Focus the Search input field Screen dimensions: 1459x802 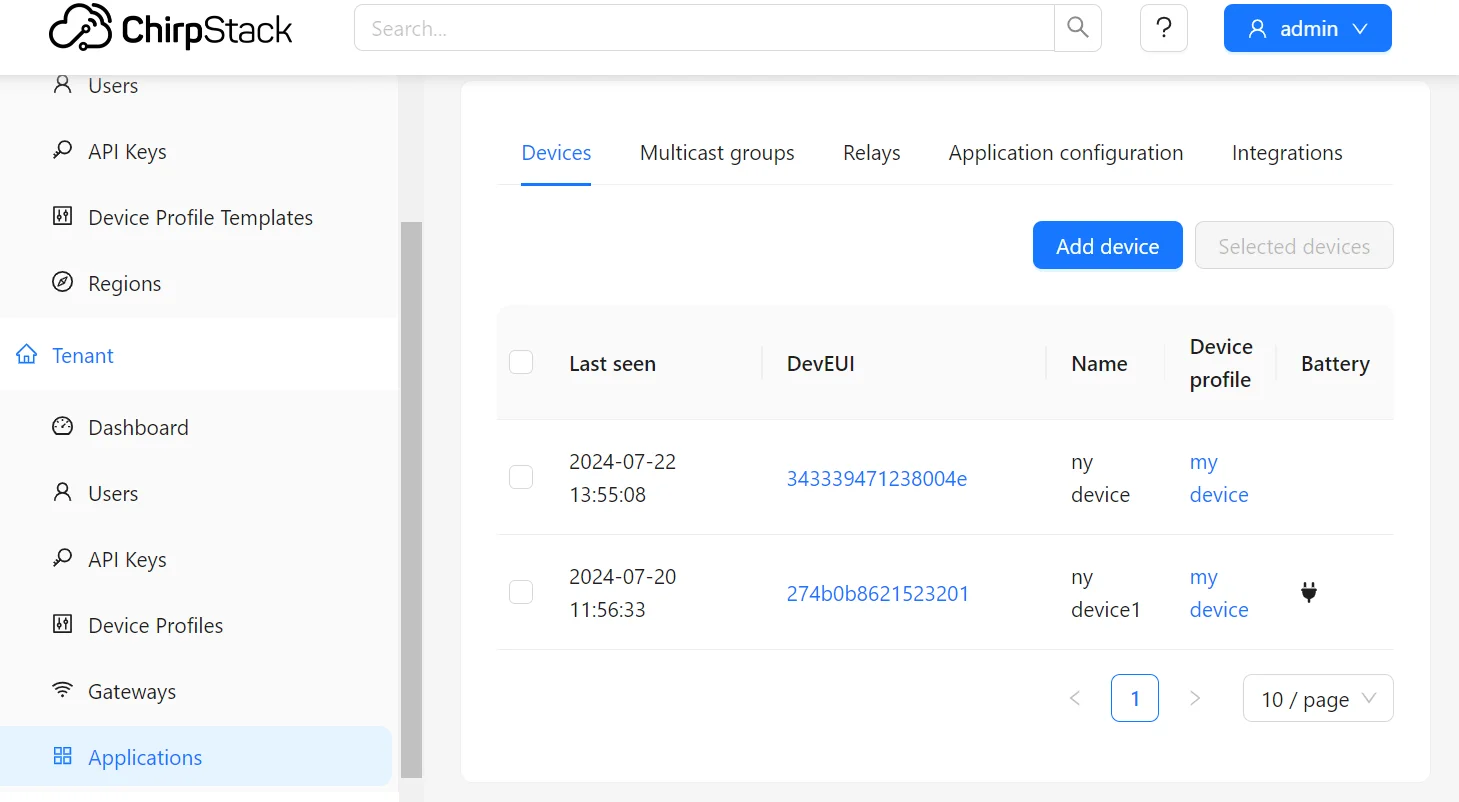coord(704,28)
